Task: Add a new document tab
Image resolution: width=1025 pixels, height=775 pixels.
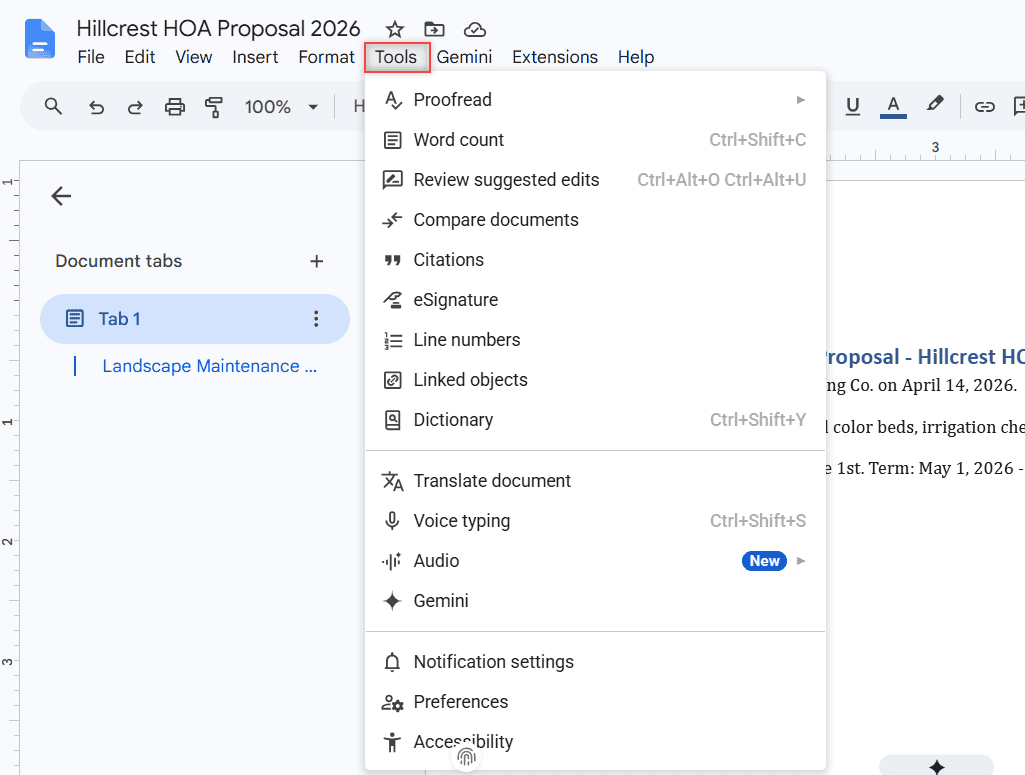Action: point(316,261)
